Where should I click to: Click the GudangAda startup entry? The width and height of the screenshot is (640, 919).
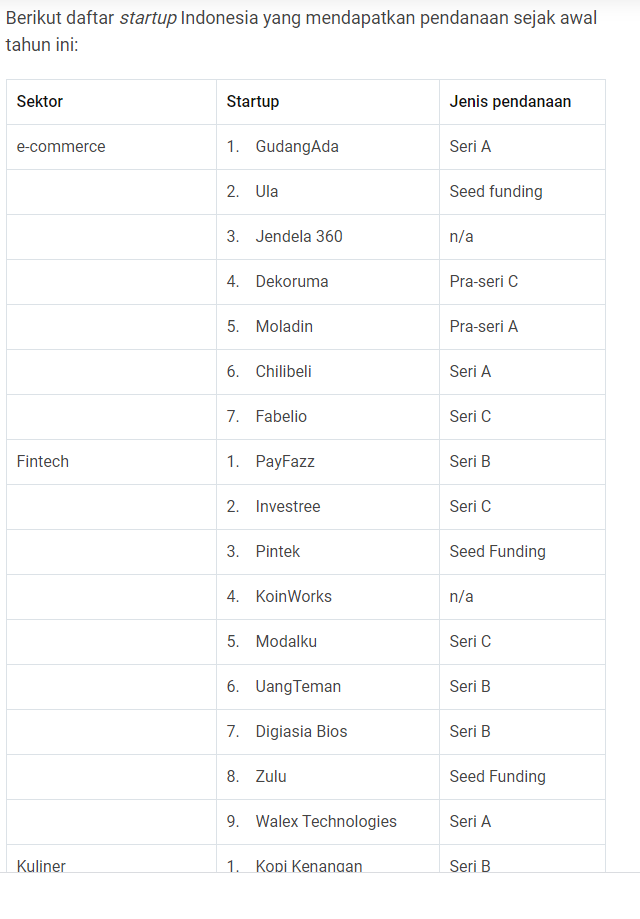tap(297, 147)
